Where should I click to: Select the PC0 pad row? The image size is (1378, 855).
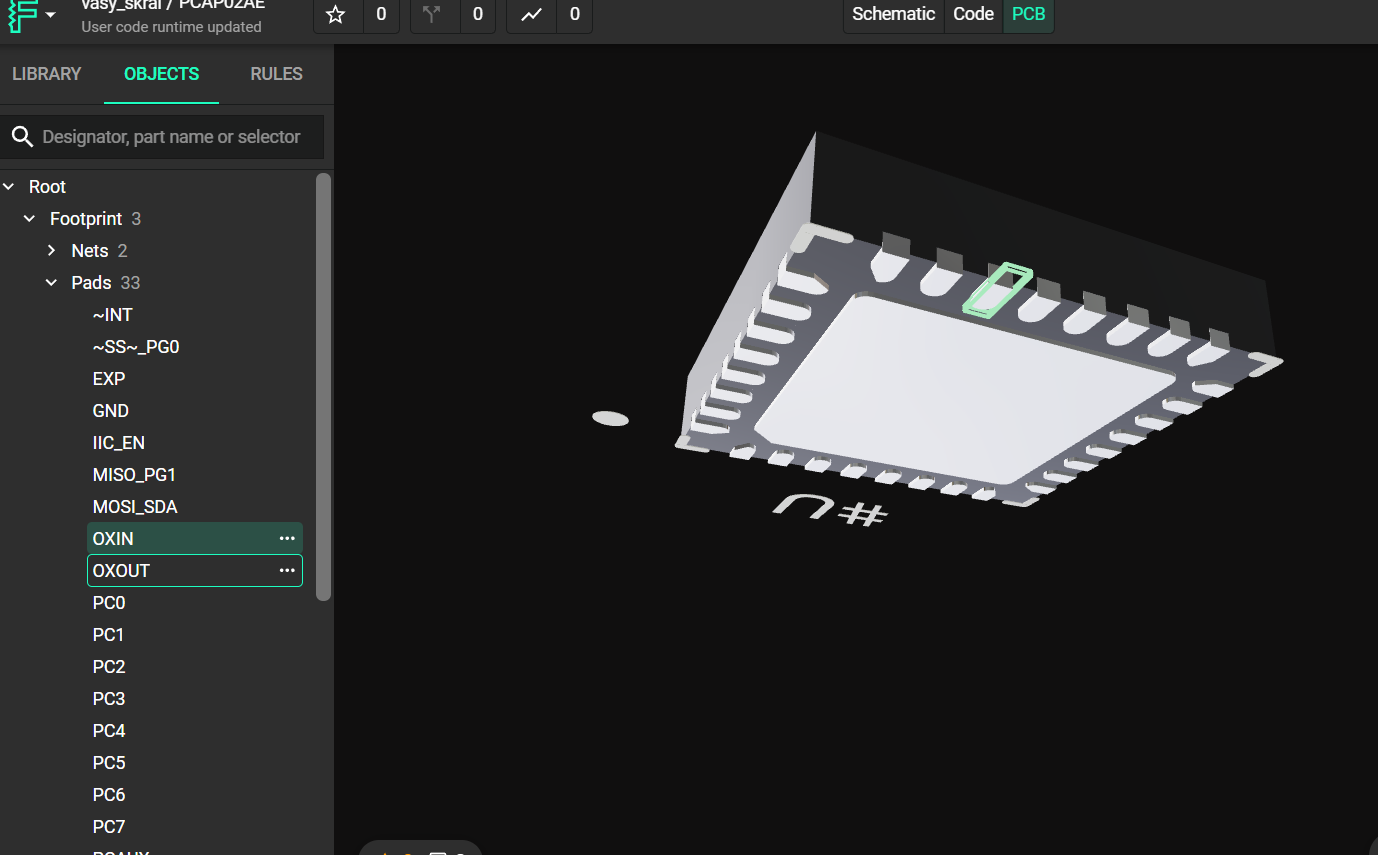click(x=195, y=603)
